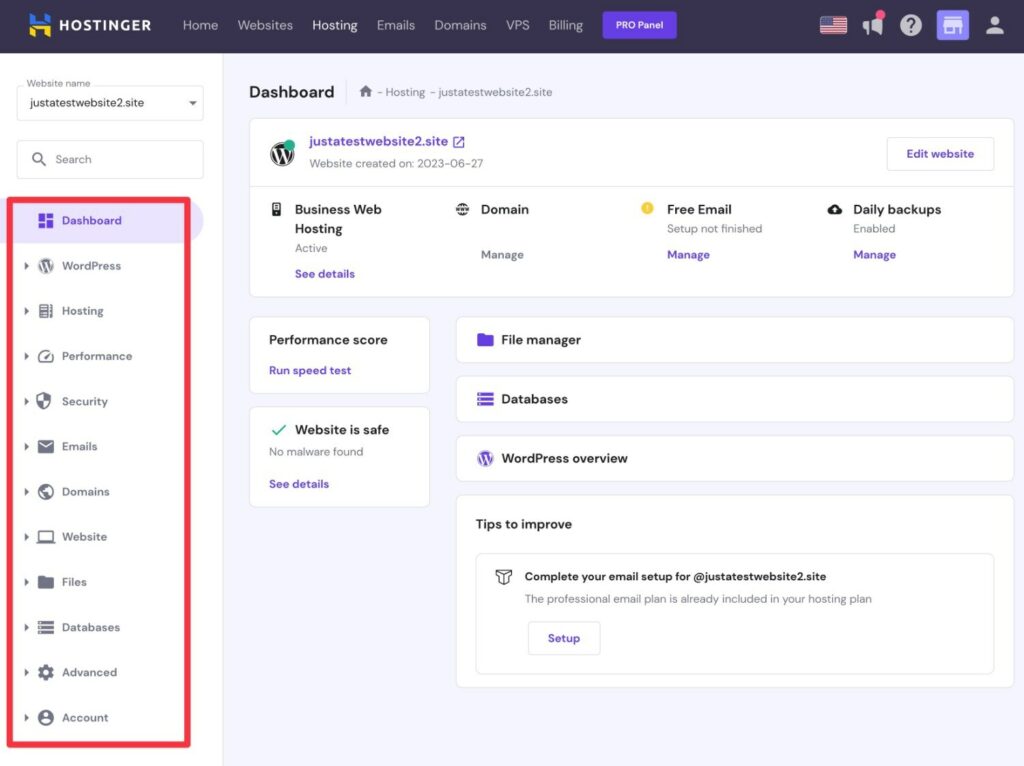Click the Dashboard grid icon in sidebar
The height and width of the screenshot is (766, 1024).
46,221
